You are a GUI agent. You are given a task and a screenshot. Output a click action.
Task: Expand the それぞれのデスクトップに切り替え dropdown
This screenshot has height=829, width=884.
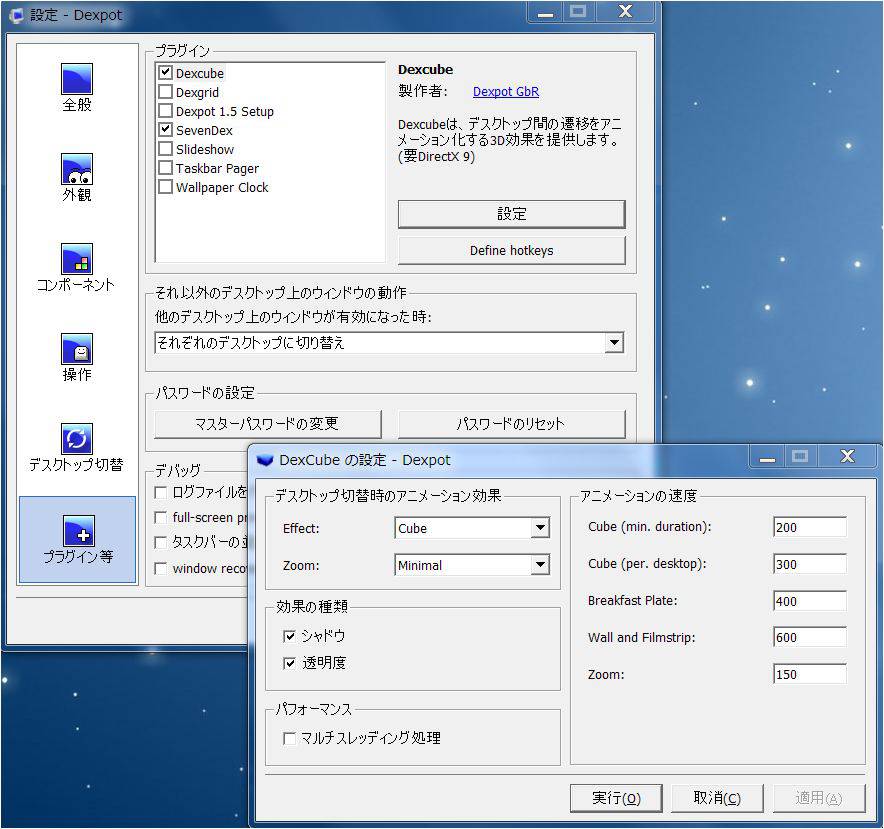click(389, 343)
